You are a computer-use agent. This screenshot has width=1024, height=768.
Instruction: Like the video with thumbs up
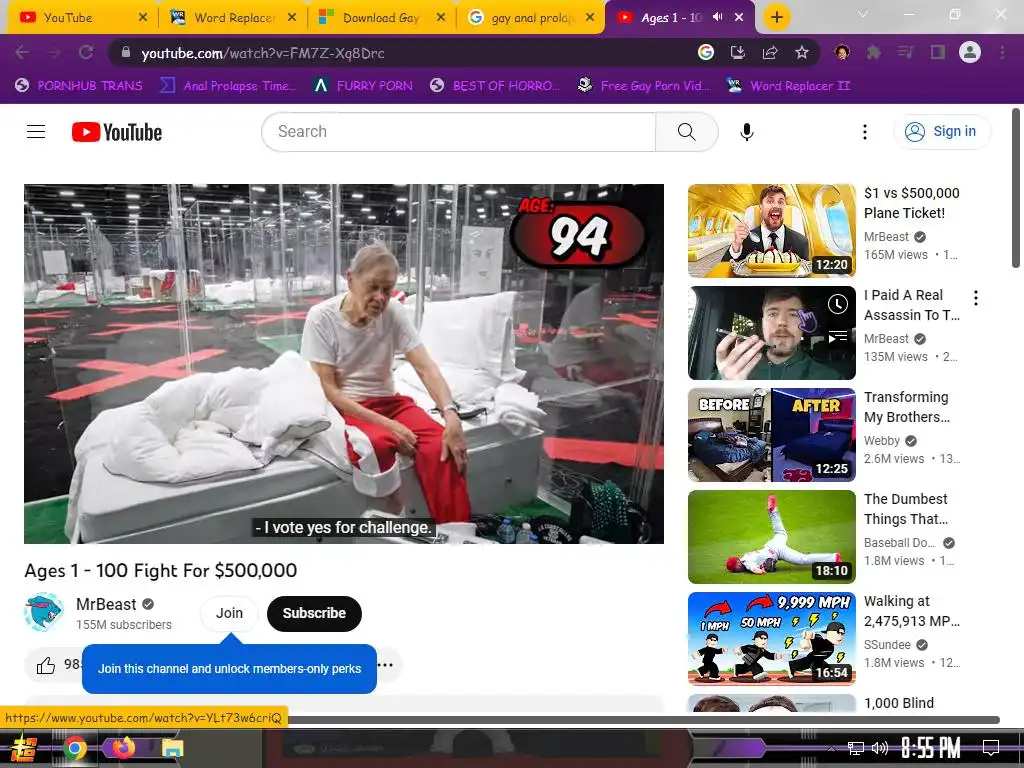[46, 665]
